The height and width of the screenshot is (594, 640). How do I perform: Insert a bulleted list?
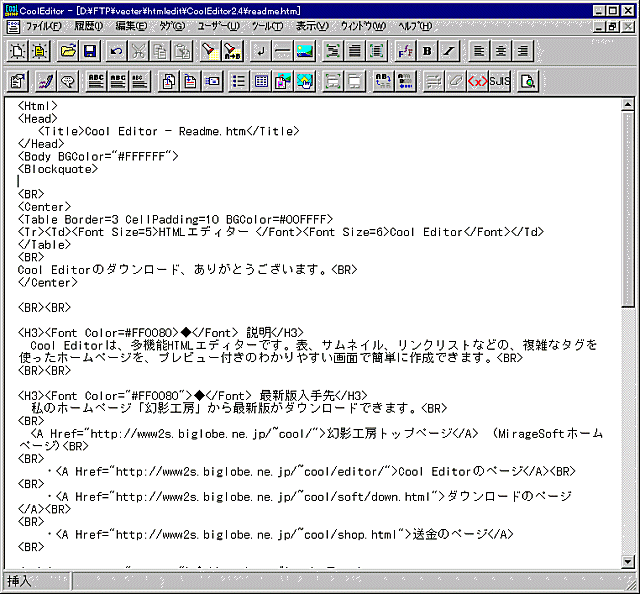(x=239, y=81)
